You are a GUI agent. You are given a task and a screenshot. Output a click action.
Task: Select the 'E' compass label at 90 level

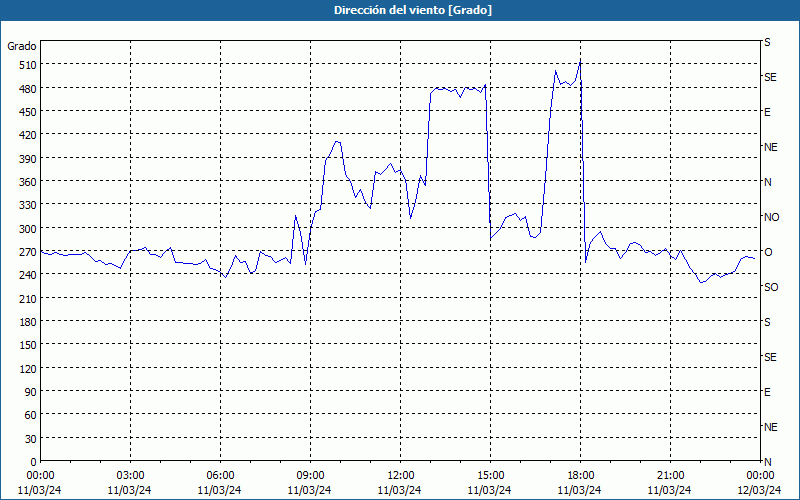(767, 392)
